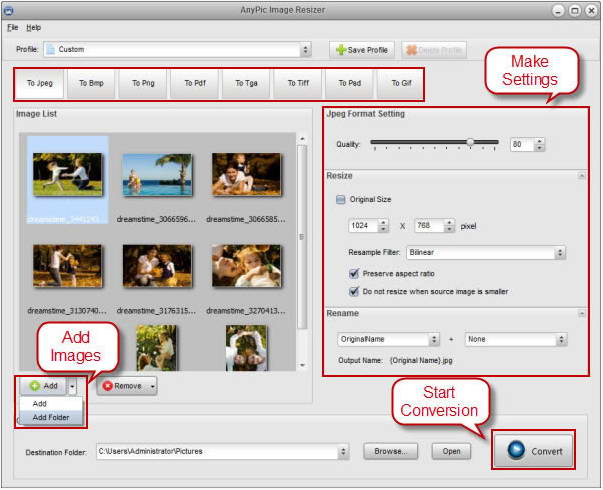Select thumbnail dreamstime_3270413
The image size is (603, 490).
click(x=247, y=266)
